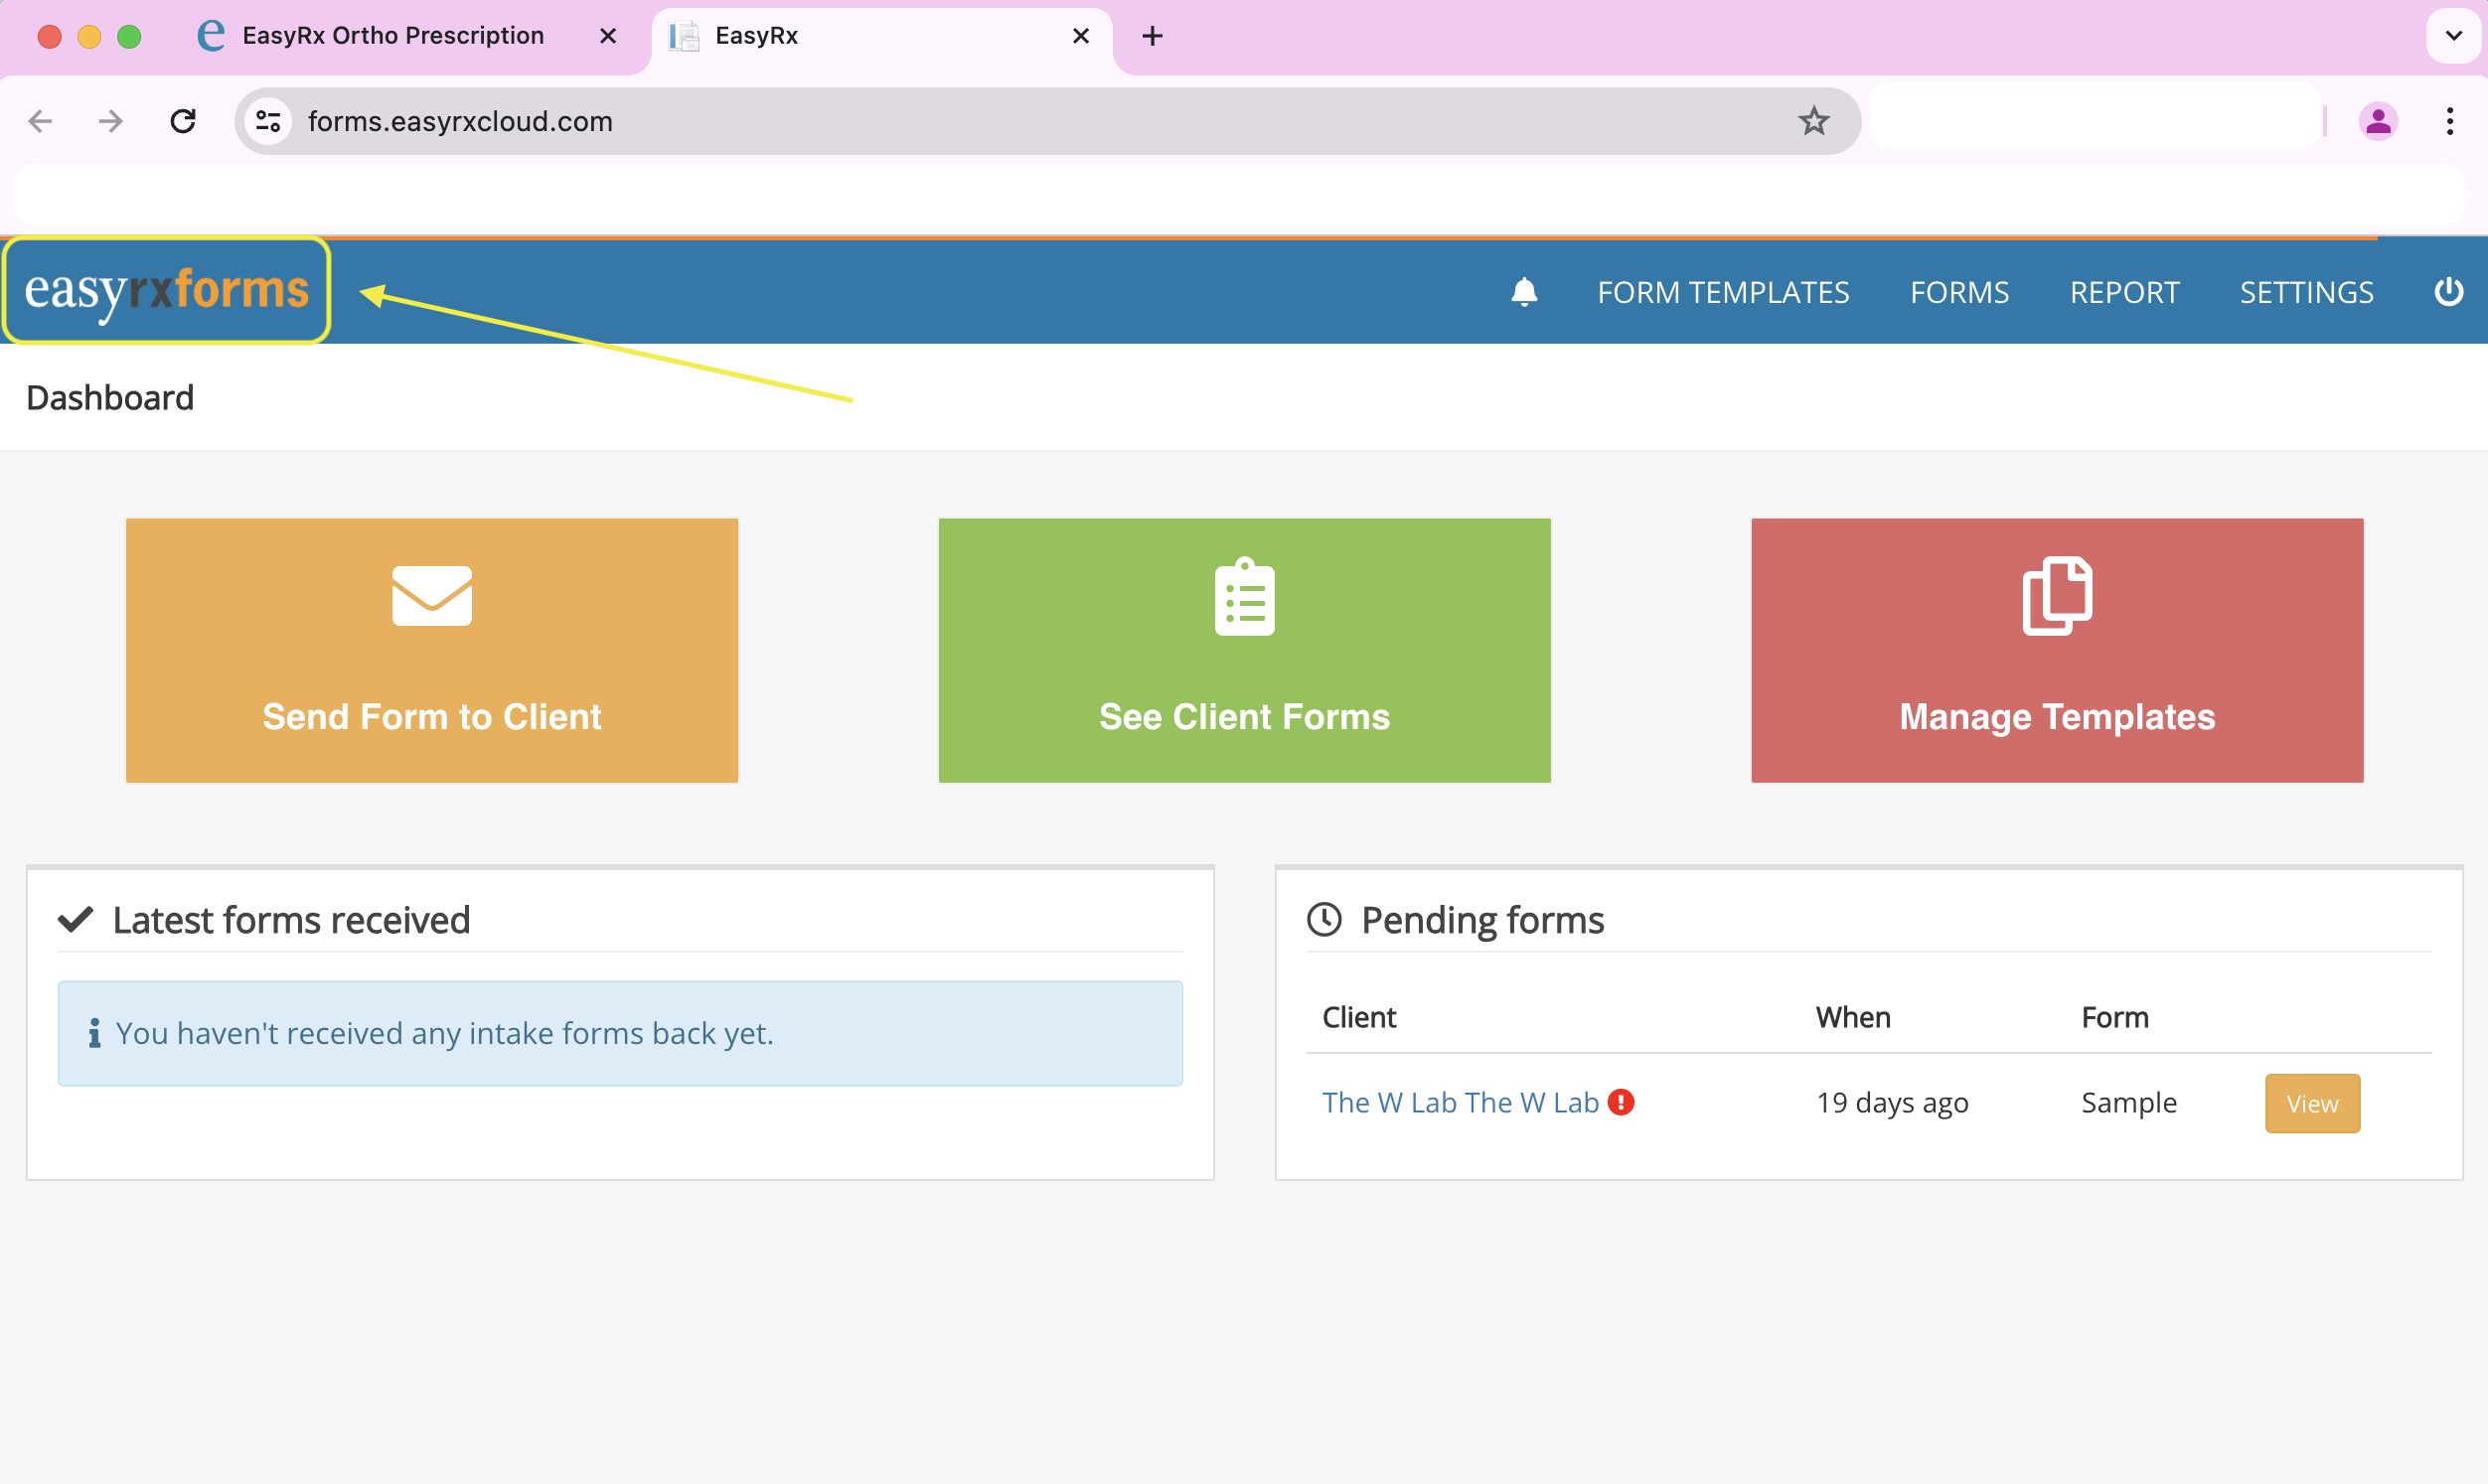The width and height of the screenshot is (2488, 1484).
Task: Click the copy icon on Manage Templates
Action: tap(2057, 596)
